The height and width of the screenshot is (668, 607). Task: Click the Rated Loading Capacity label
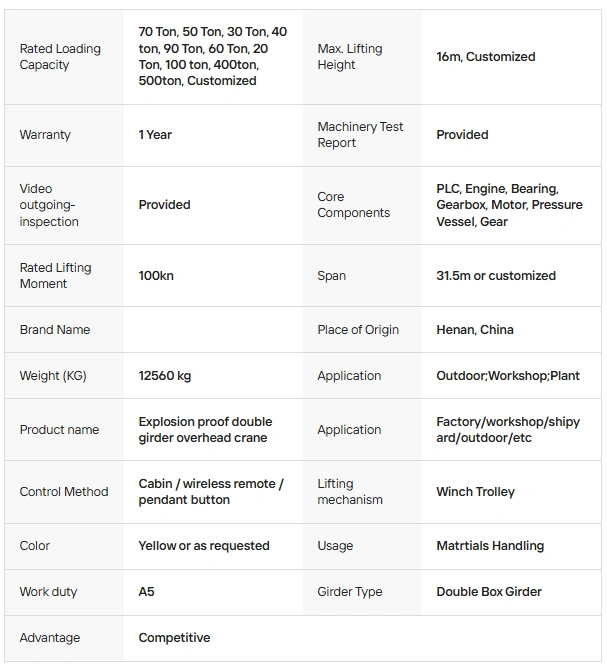60,57
